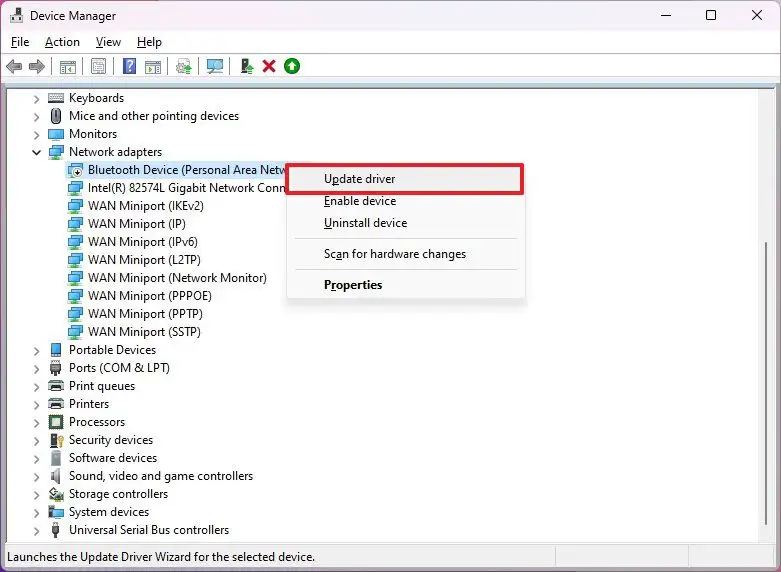This screenshot has width=781, height=572.
Task: Open the Action menu
Action: pyautogui.click(x=62, y=42)
